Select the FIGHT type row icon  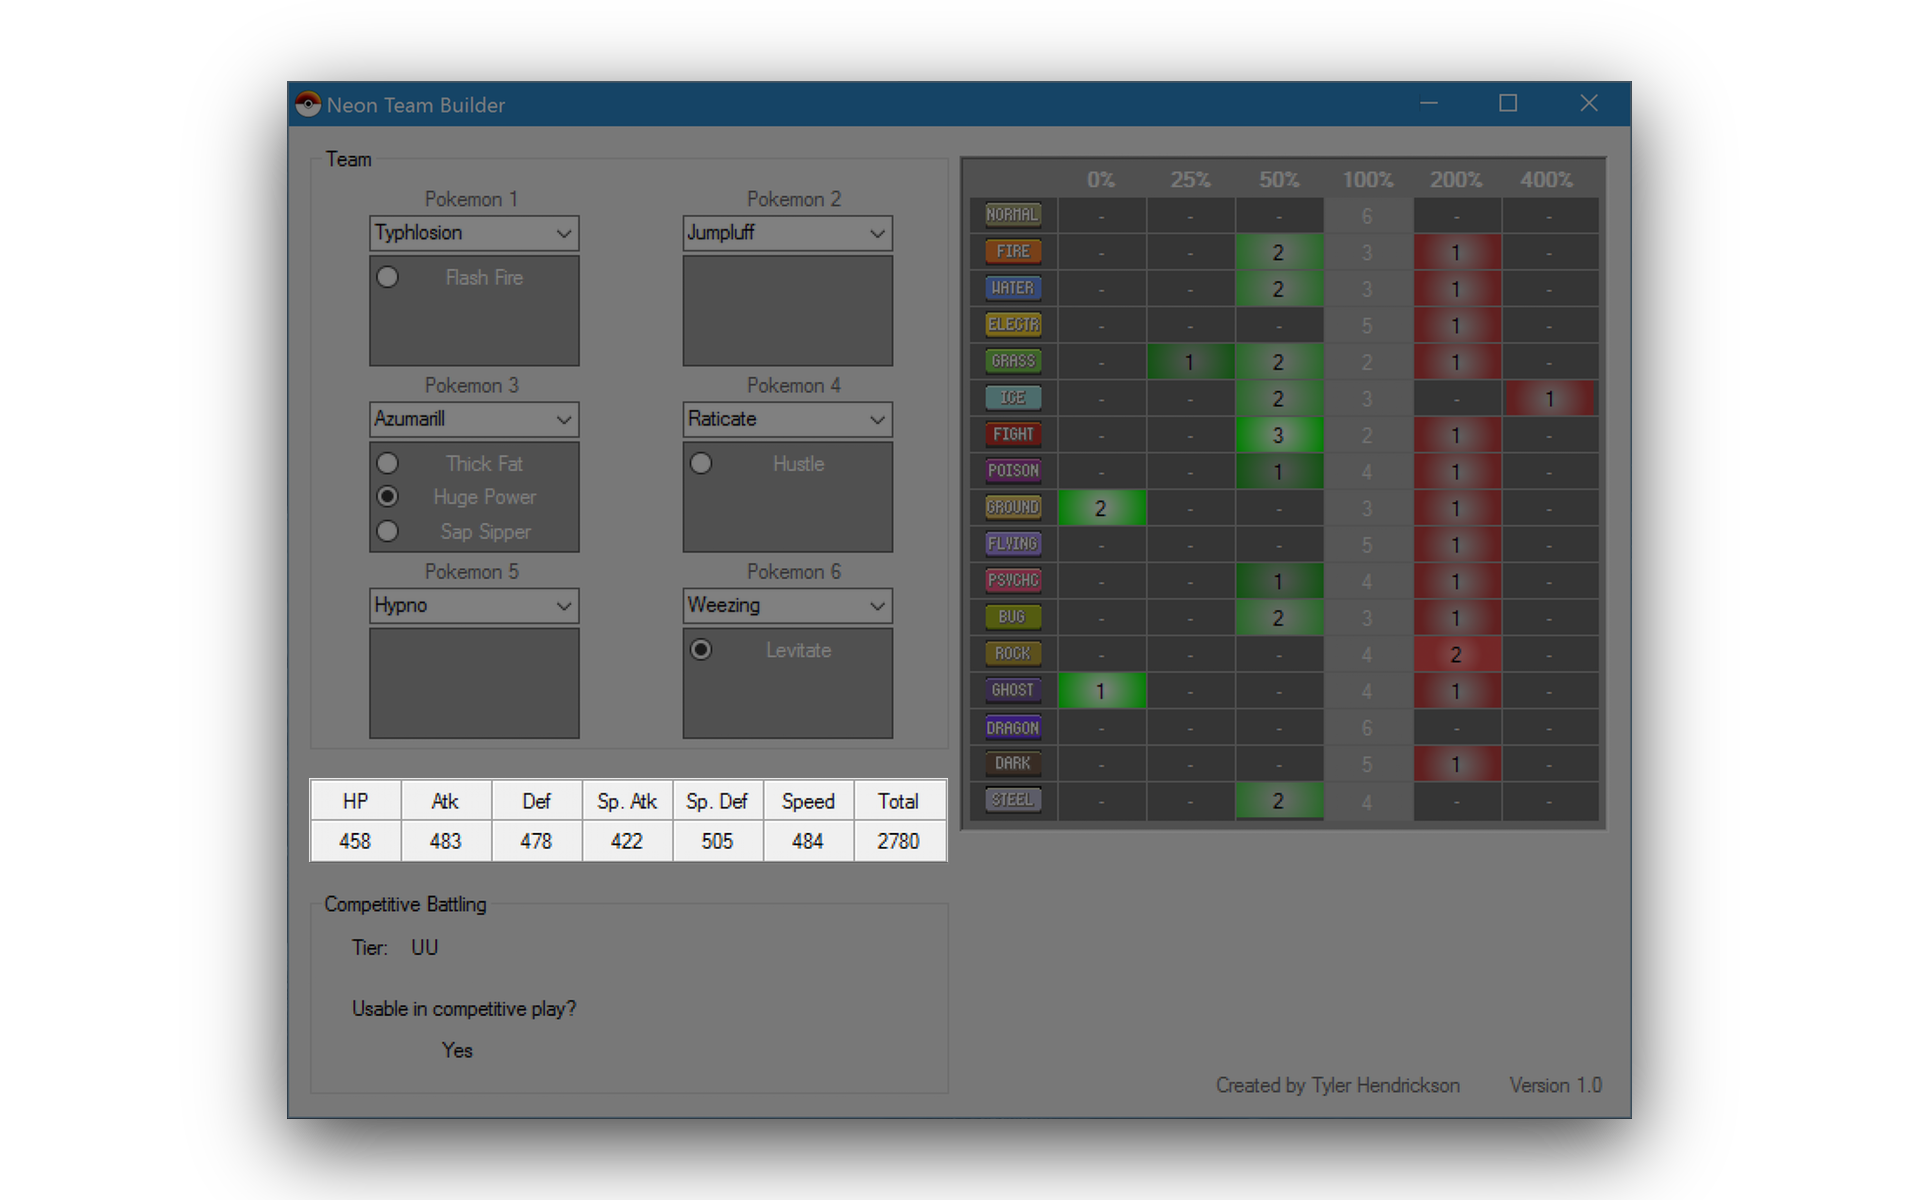pos(1012,433)
